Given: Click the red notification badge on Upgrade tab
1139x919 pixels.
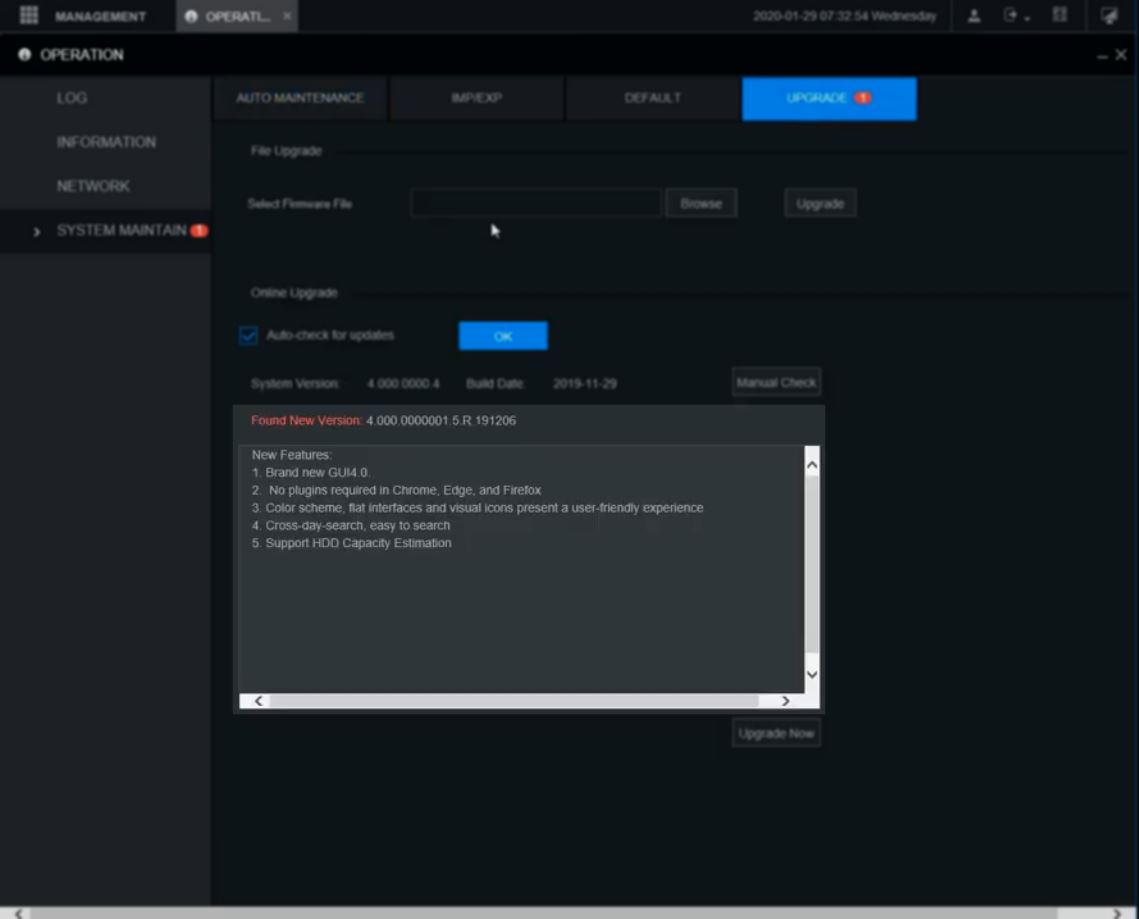Looking at the screenshot, I should coord(862,98).
